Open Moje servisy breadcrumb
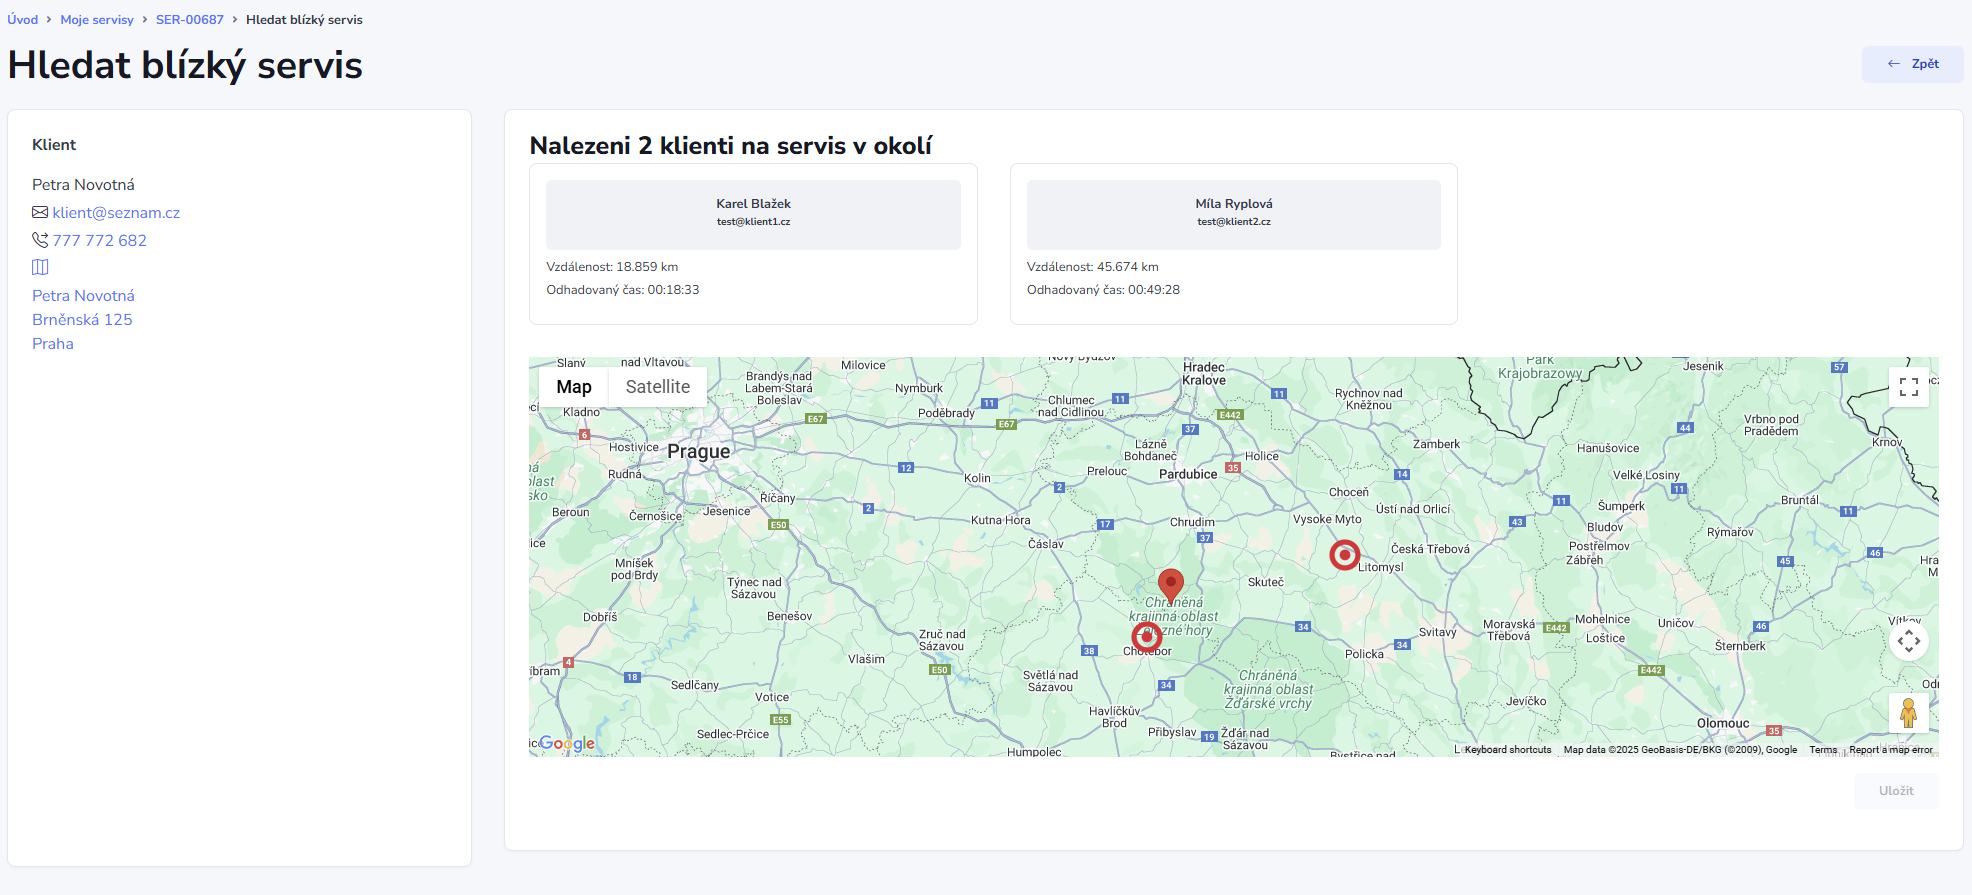Viewport: 1972px width, 895px height. [x=97, y=20]
